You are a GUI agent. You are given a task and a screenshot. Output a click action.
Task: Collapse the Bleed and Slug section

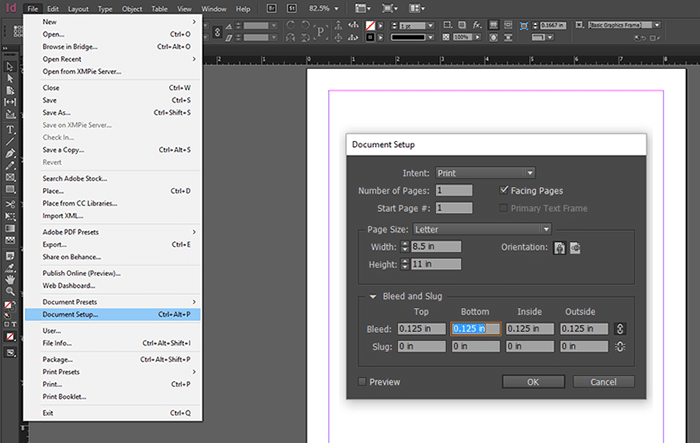(x=373, y=297)
